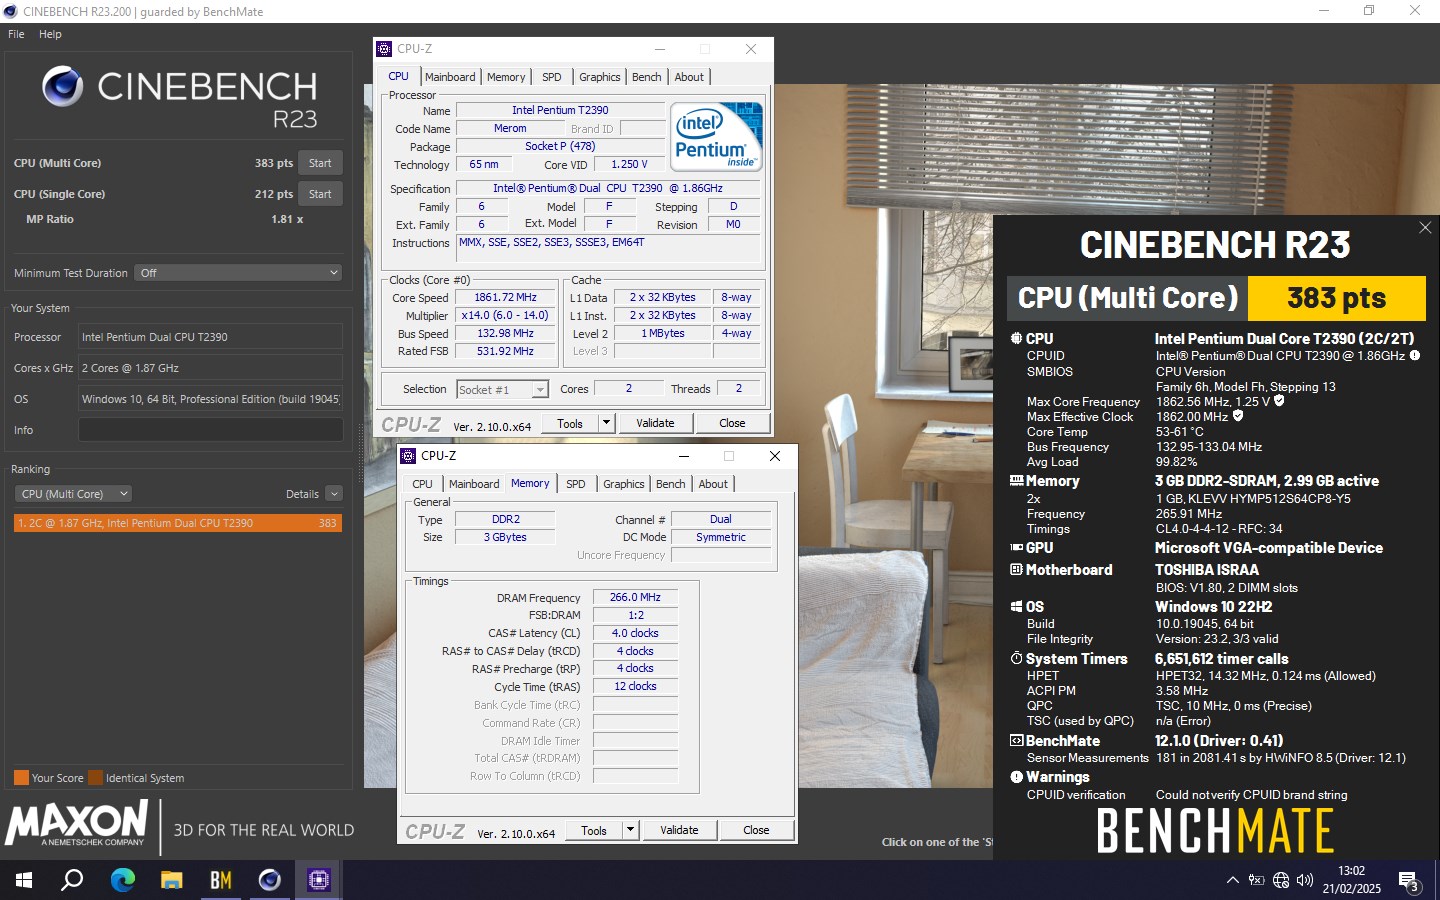
Task: Switch to Mainboard tab in upper CPU-Z
Action: coord(450,77)
